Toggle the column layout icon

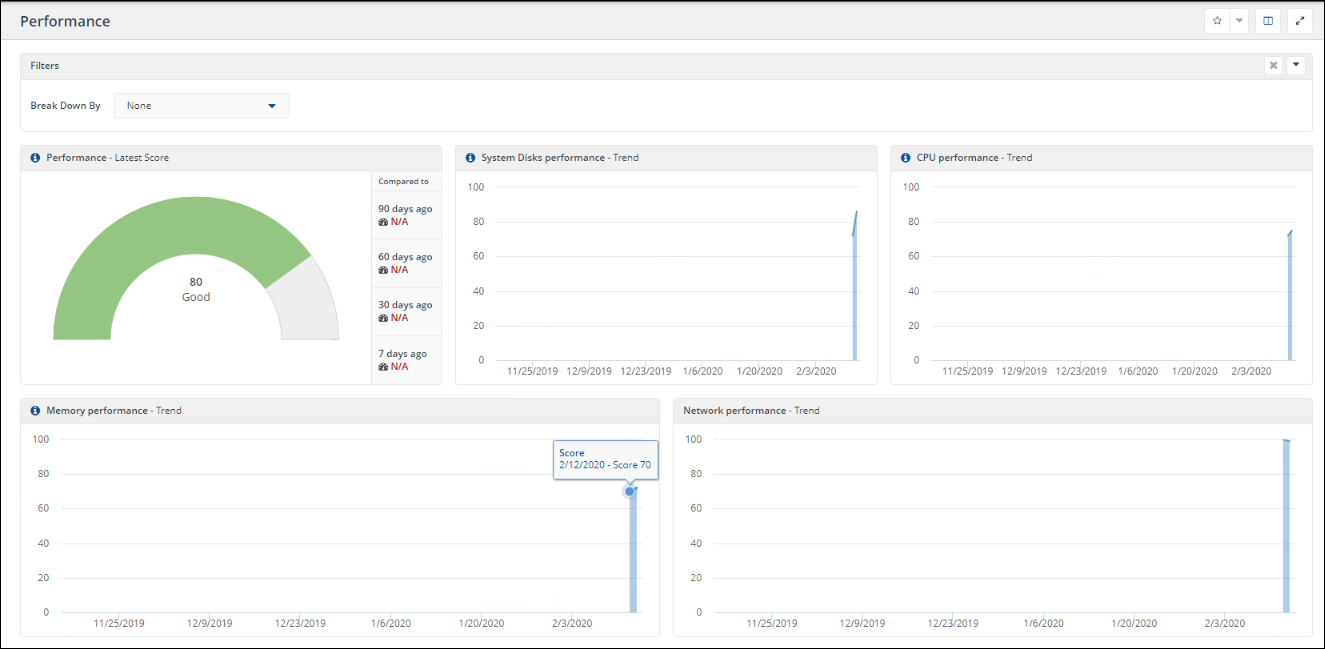(x=1269, y=21)
